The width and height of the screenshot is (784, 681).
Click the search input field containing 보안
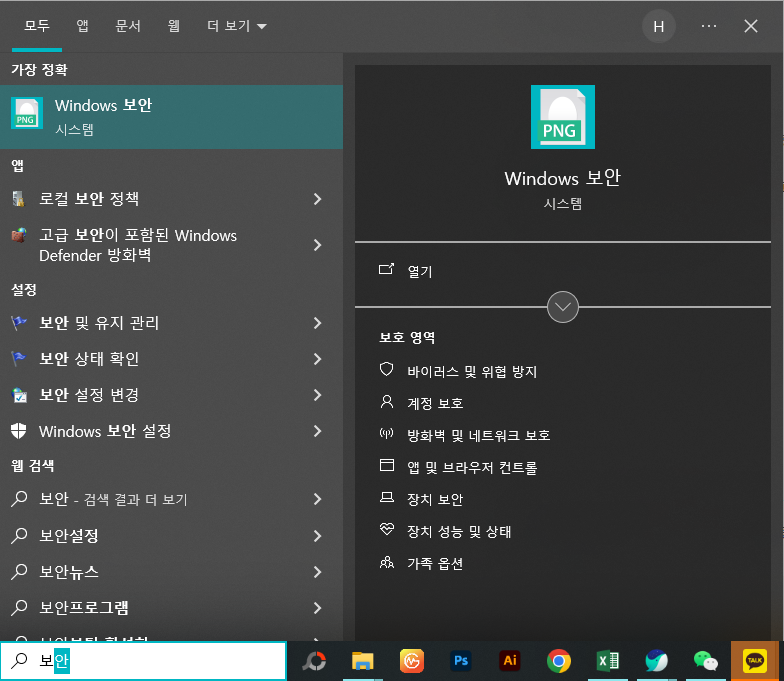point(144,661)
